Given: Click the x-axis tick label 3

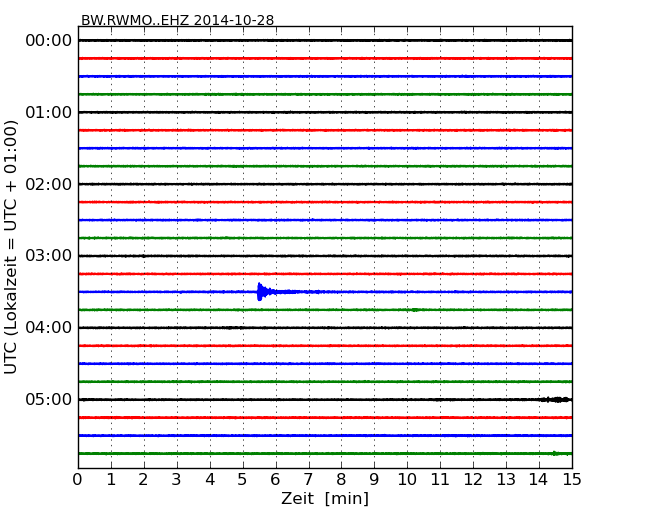Looking at the screenshot, I should pos(177,480).
